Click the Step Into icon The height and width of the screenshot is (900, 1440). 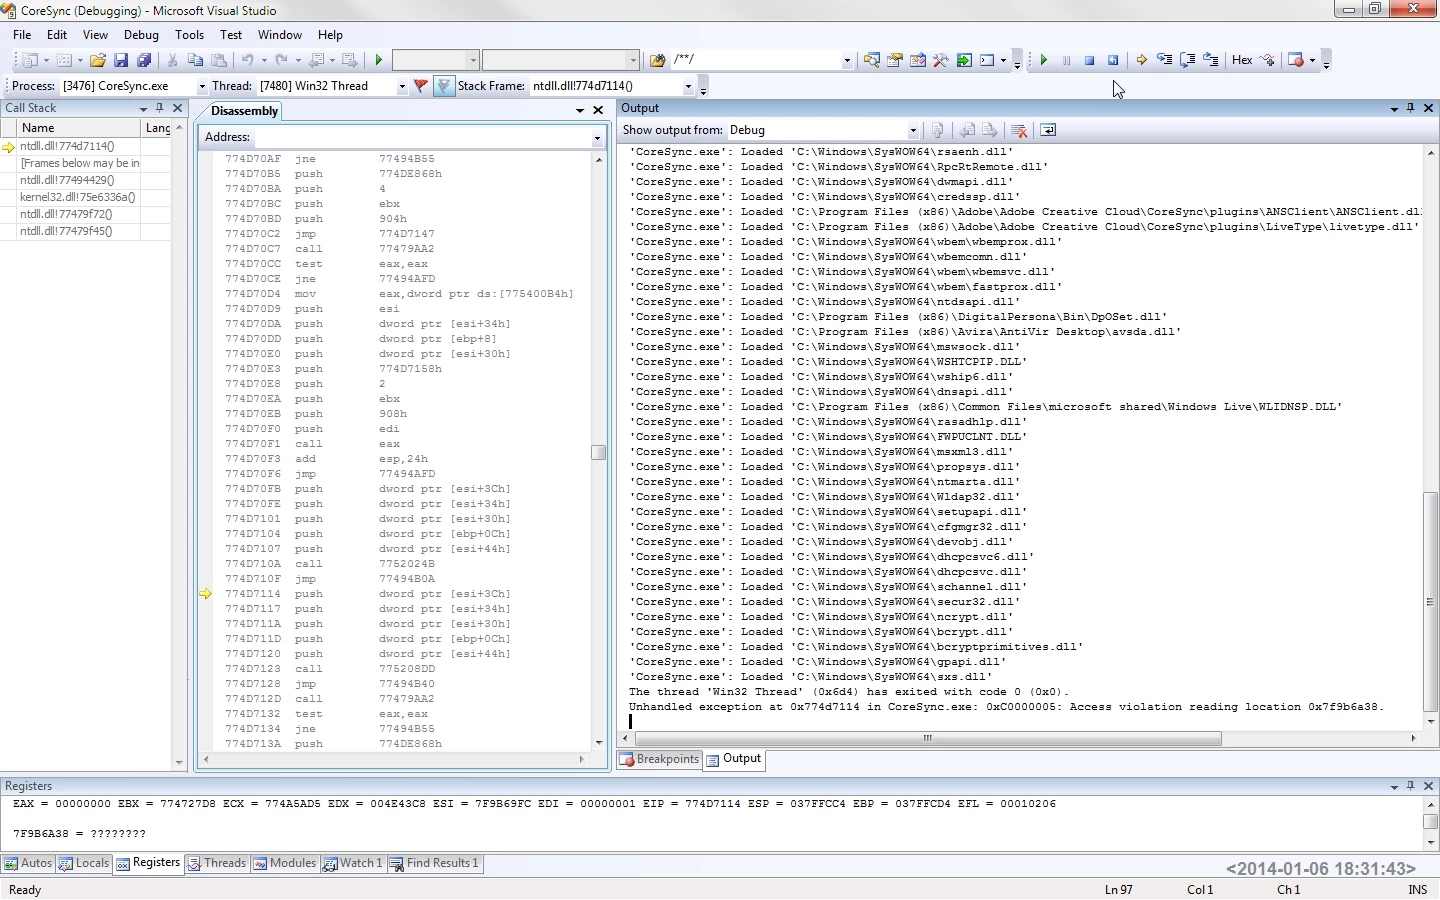1165,60
